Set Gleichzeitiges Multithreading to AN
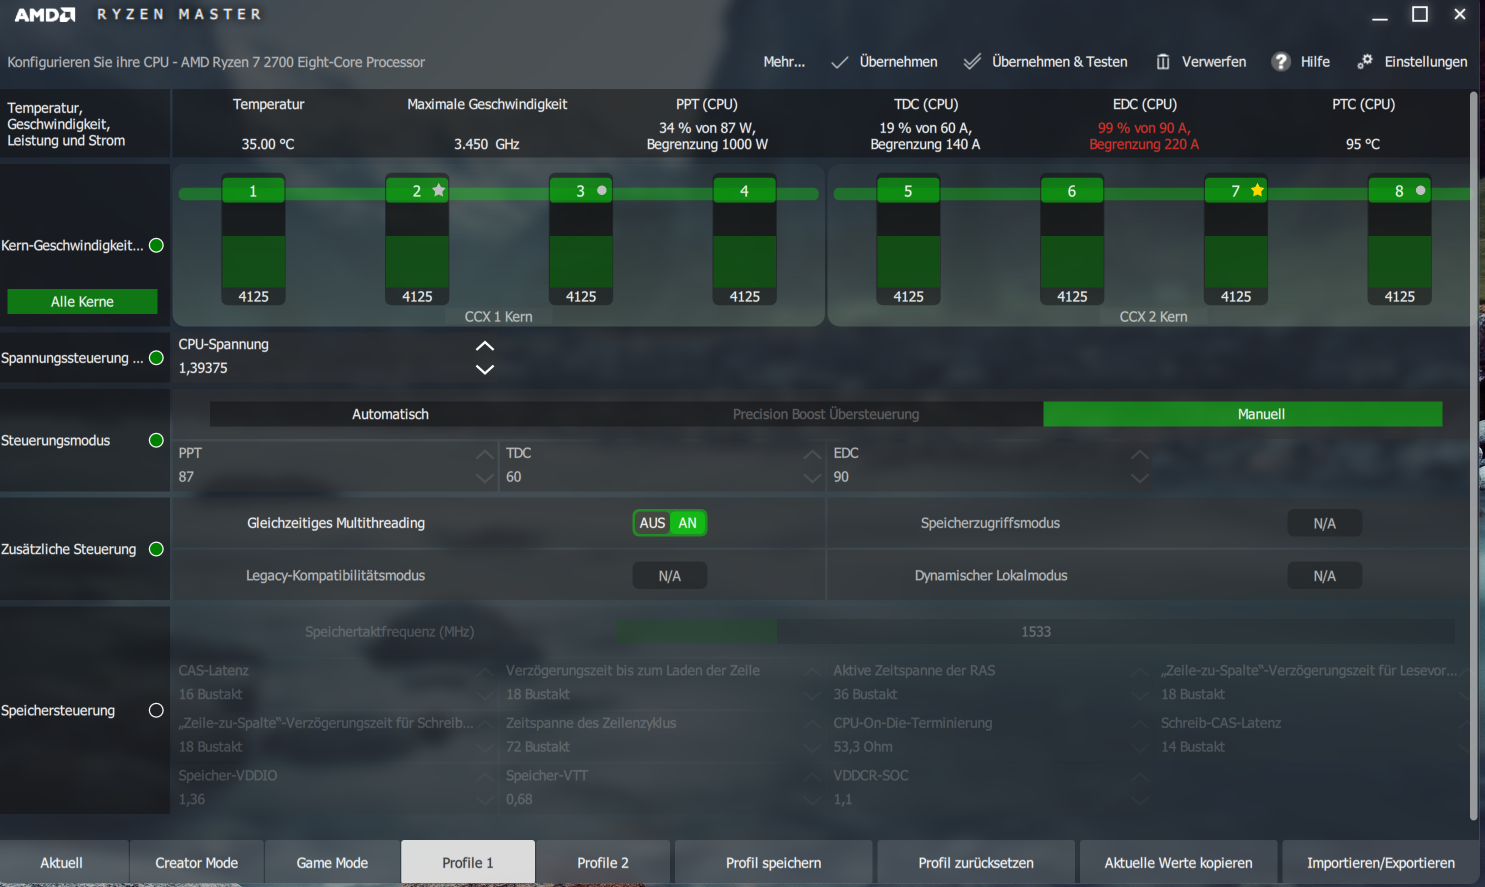 tap(688, 523)
